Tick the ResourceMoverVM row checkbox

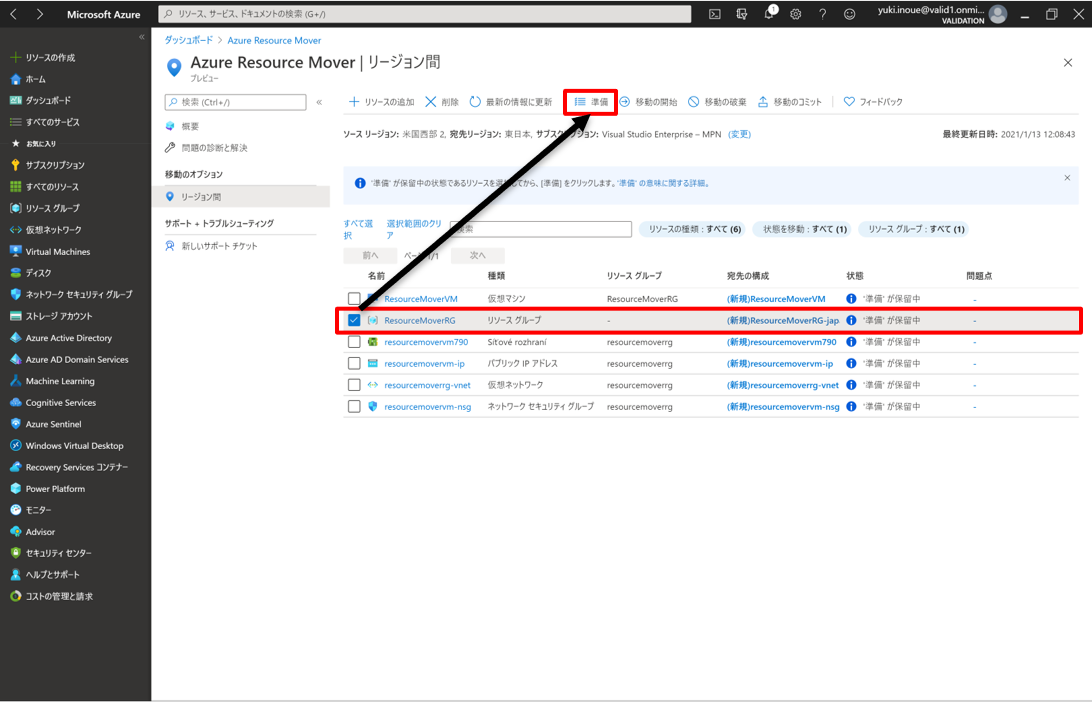(354, 299)
